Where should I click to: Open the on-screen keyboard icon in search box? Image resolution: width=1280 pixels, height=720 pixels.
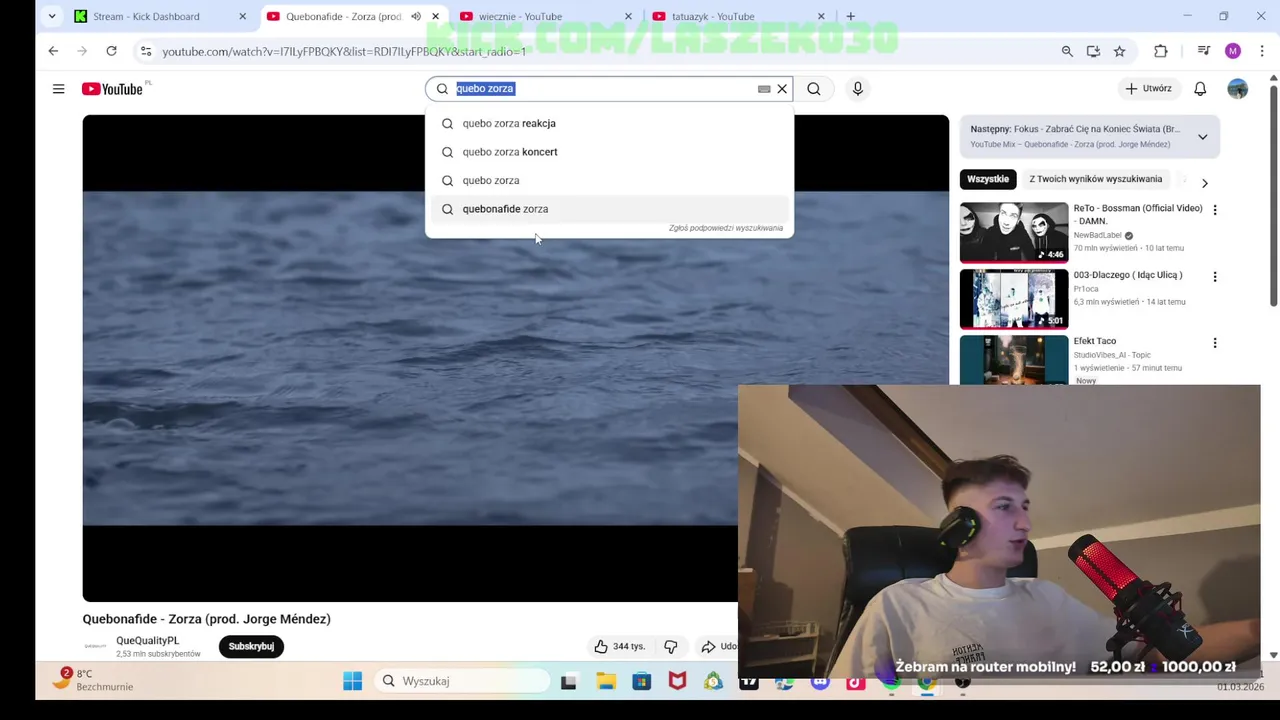click(x=764, y=89)
